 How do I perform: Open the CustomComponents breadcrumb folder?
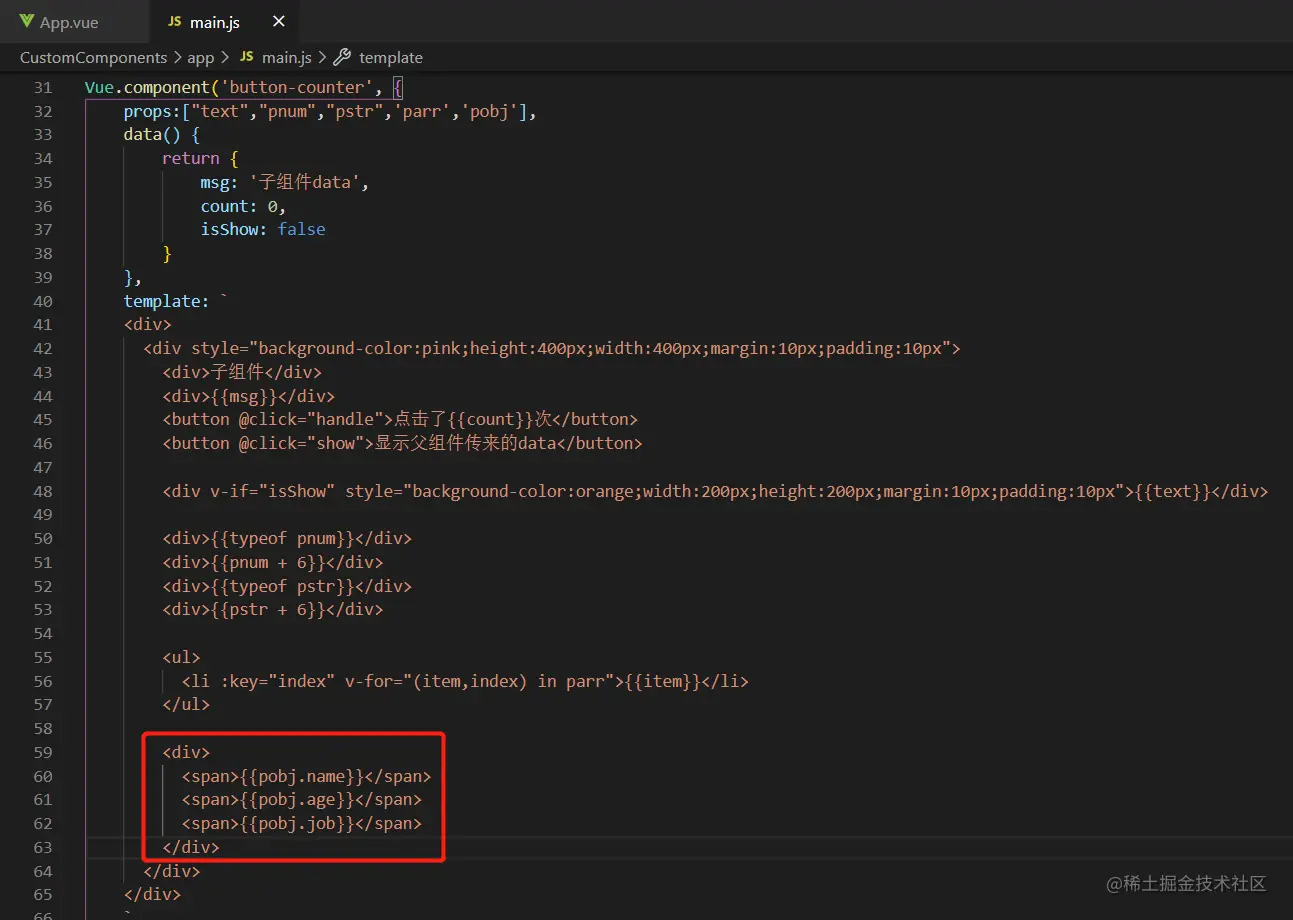[93, 58]
